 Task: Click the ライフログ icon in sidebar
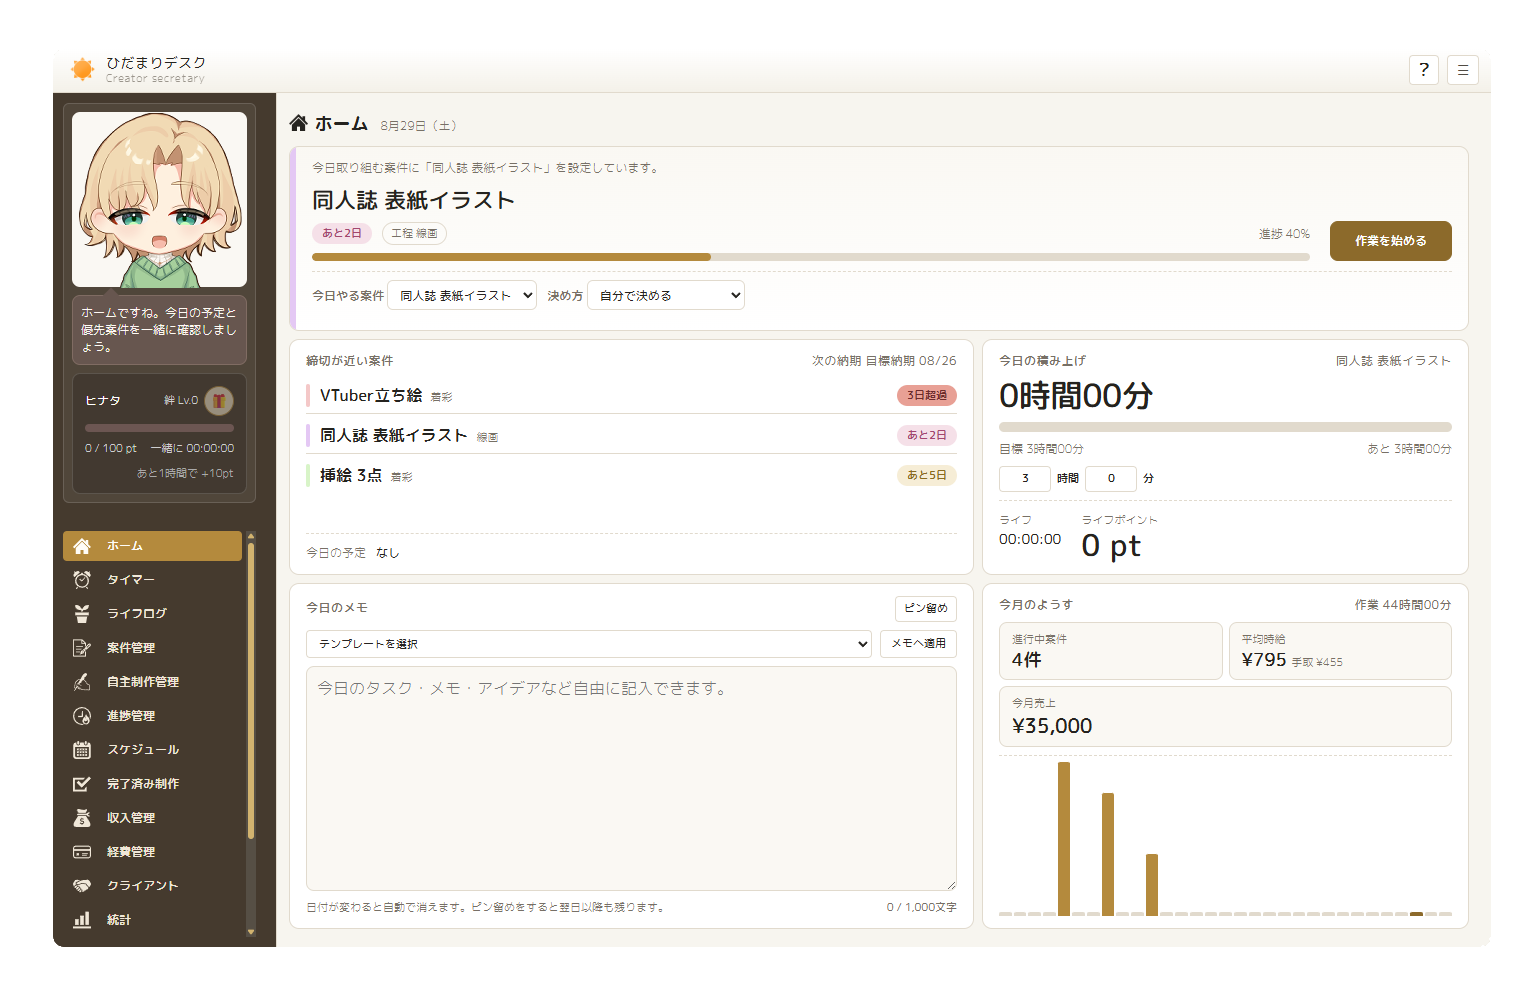(82, 614)
